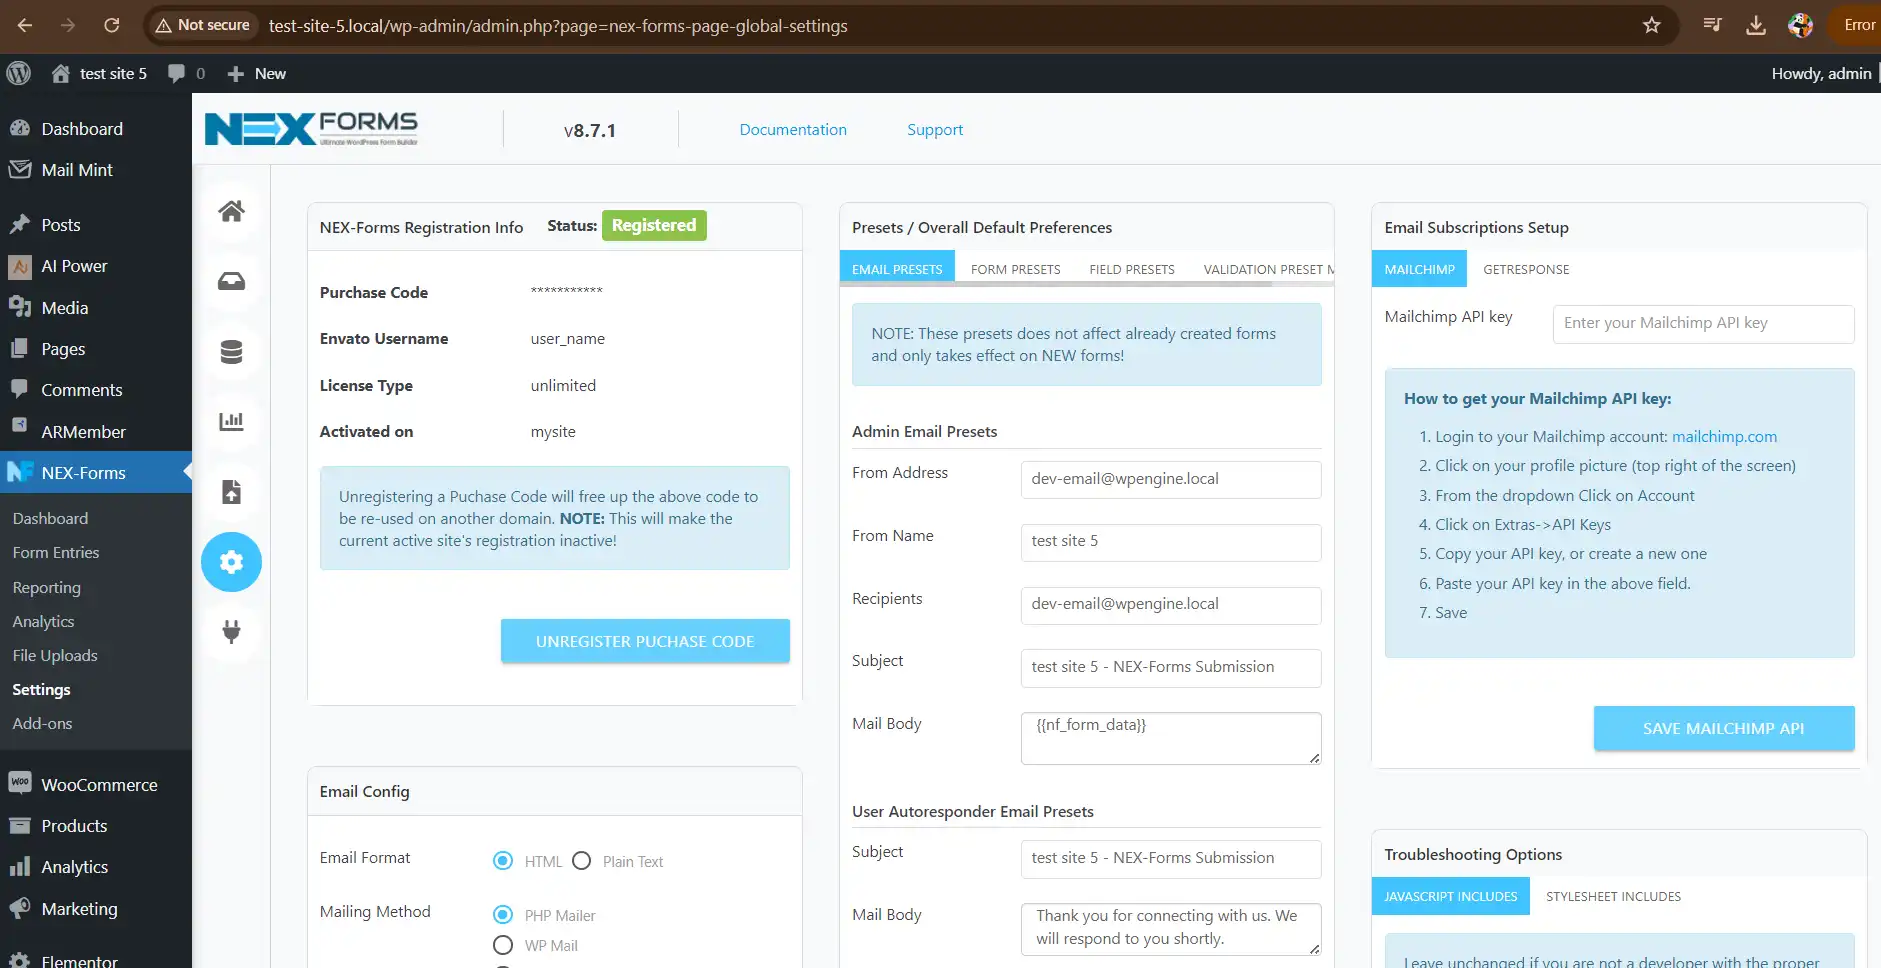Open NEX-Forms home dashboard icon
Image resolution: width=1881 pixels, height=968 pixels.
click(231, 211)
